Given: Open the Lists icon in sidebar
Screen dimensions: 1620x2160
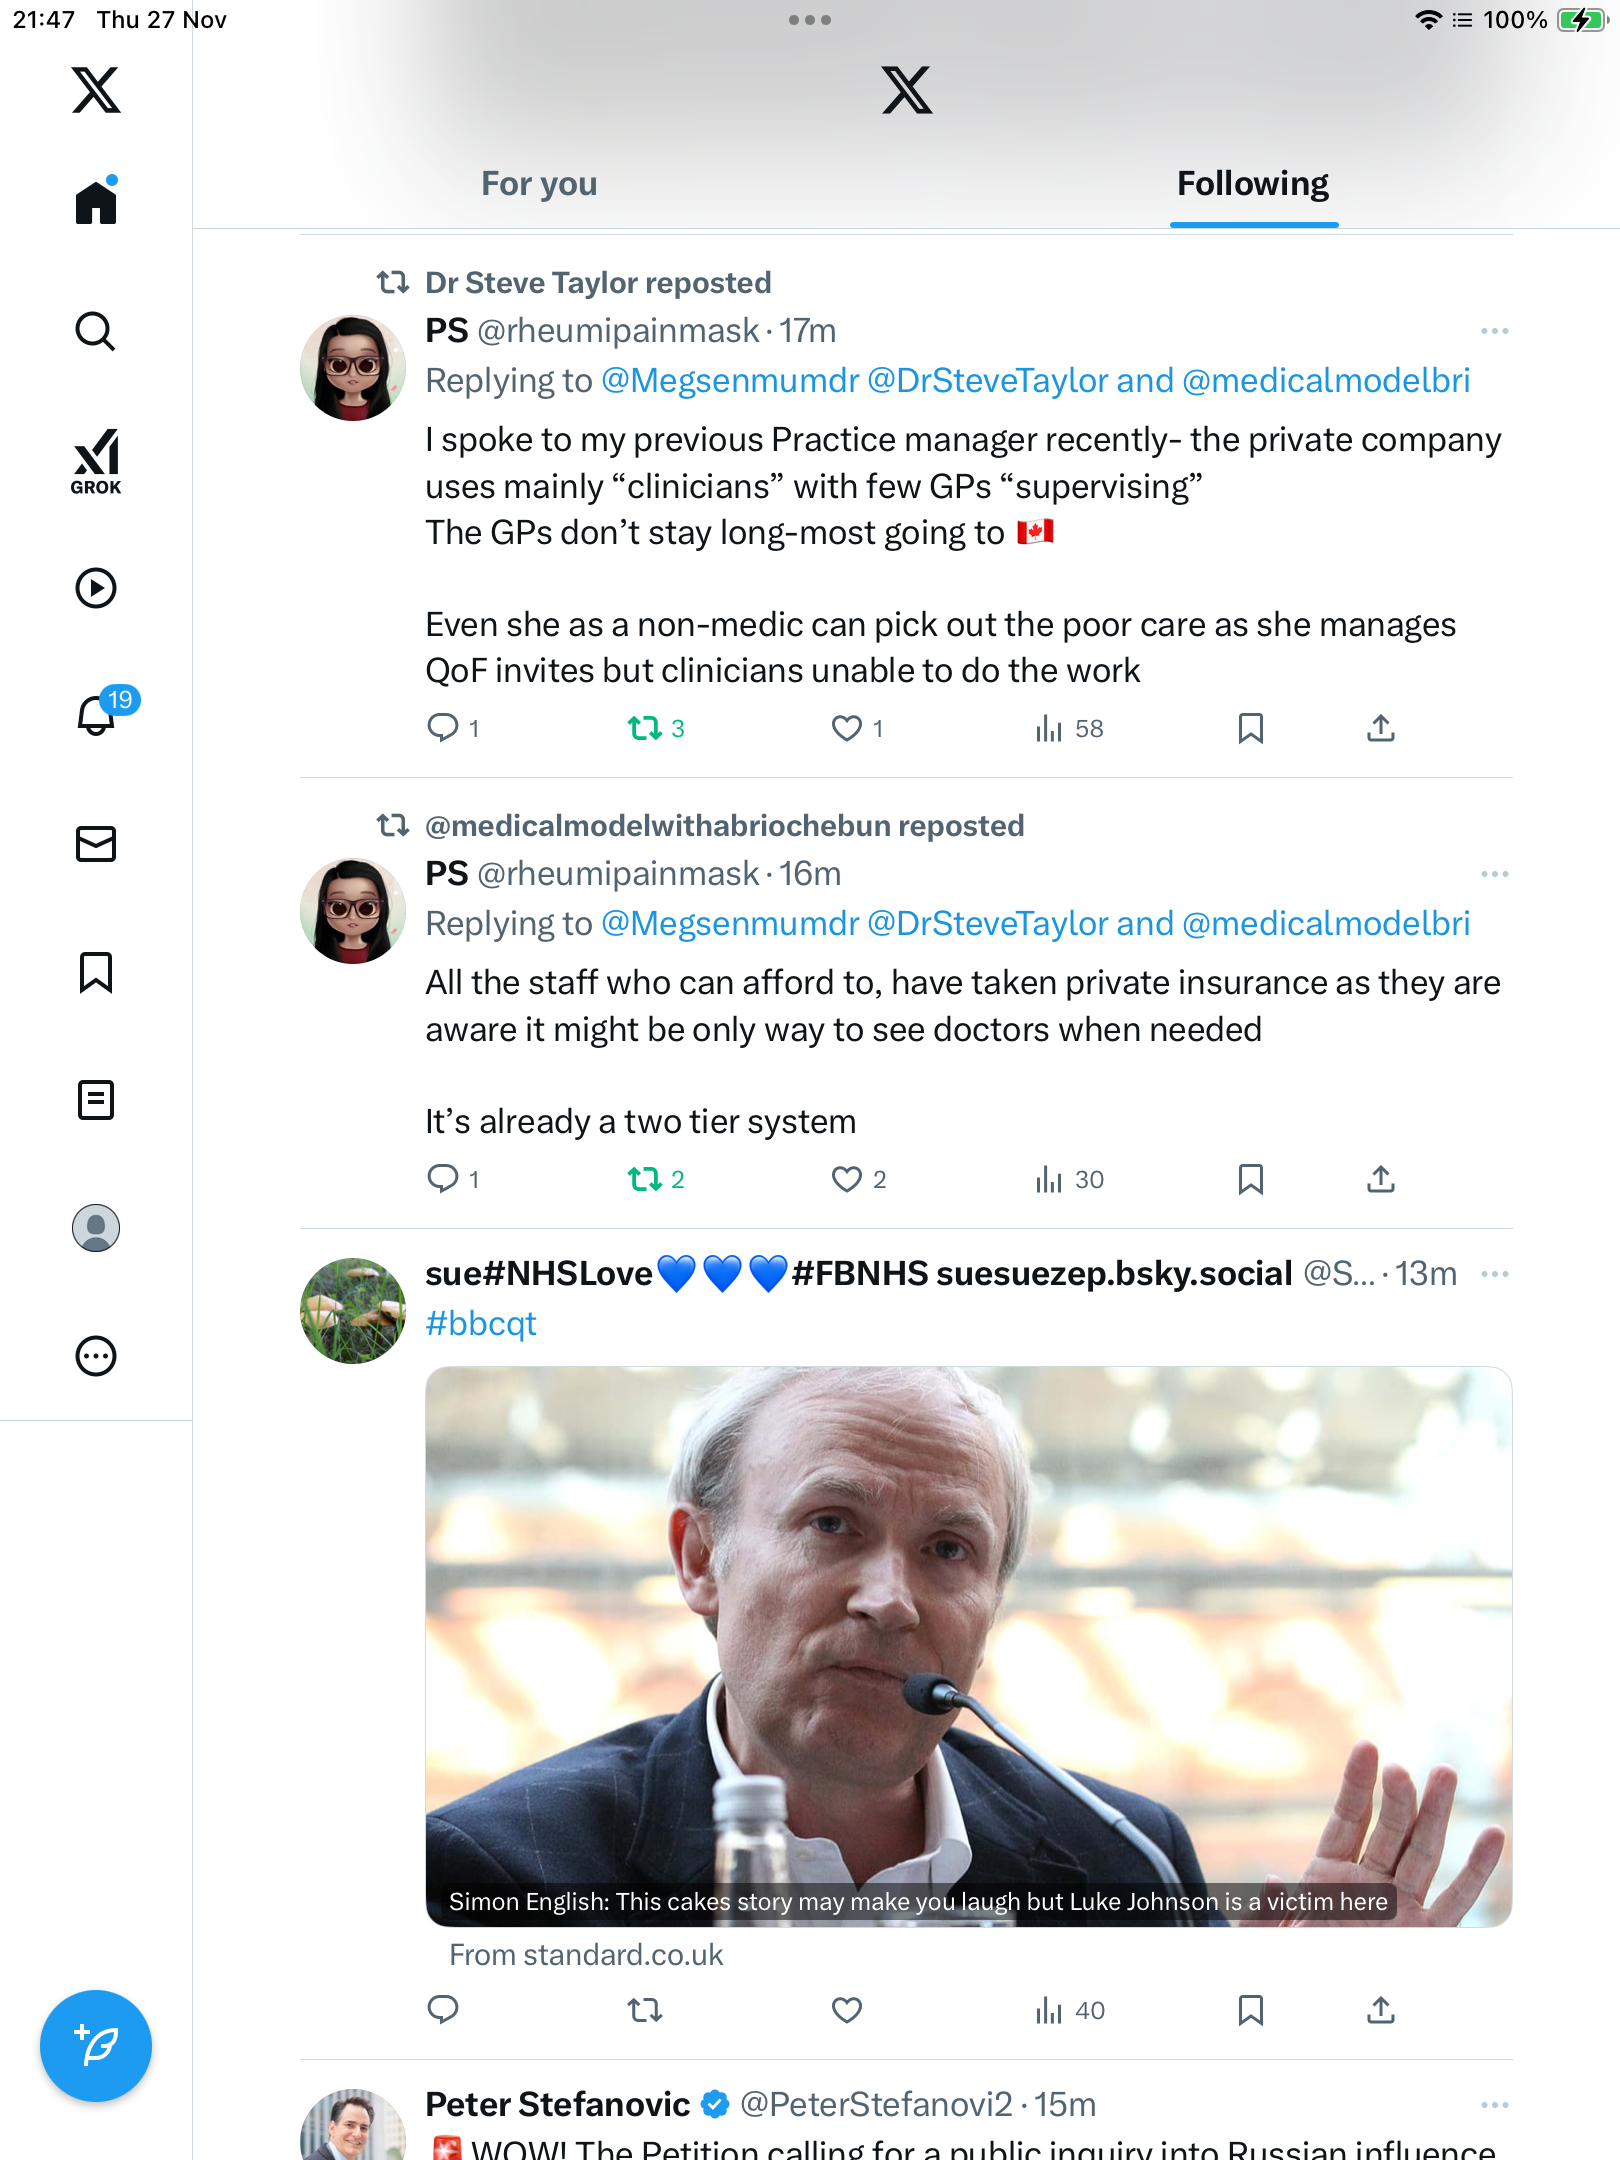Looking at the screenshot, I should click(96, 1100).
